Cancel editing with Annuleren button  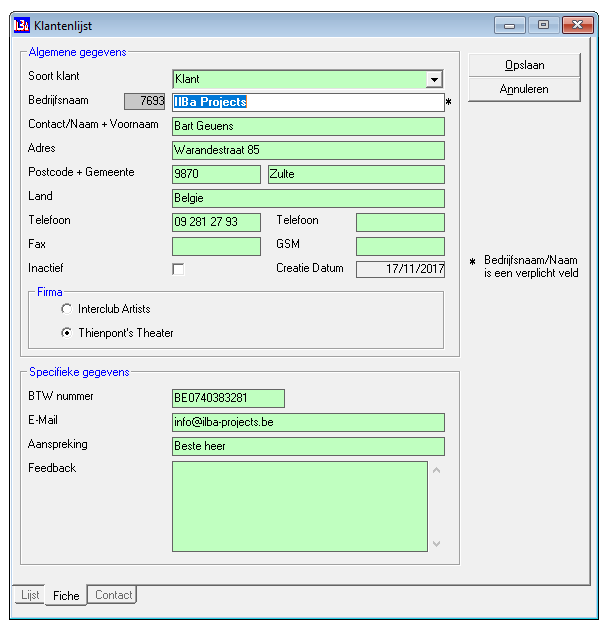click(524, 89)
